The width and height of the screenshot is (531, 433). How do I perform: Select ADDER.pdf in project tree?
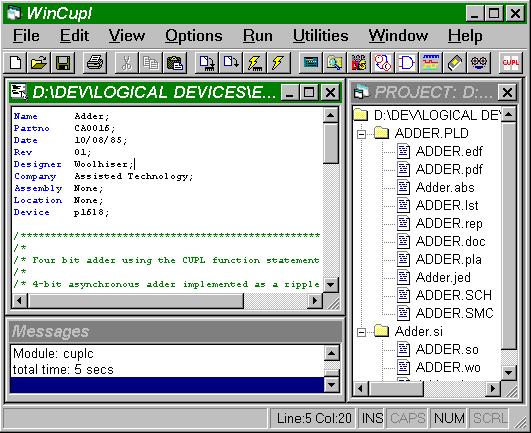point(449,169)
